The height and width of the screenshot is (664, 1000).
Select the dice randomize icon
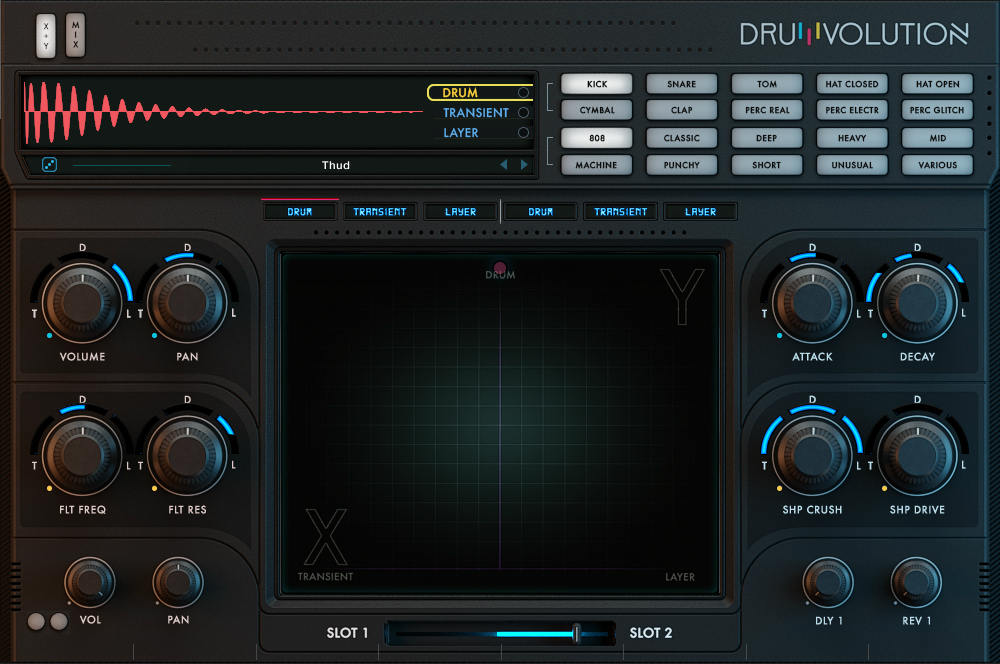(47, 165)
